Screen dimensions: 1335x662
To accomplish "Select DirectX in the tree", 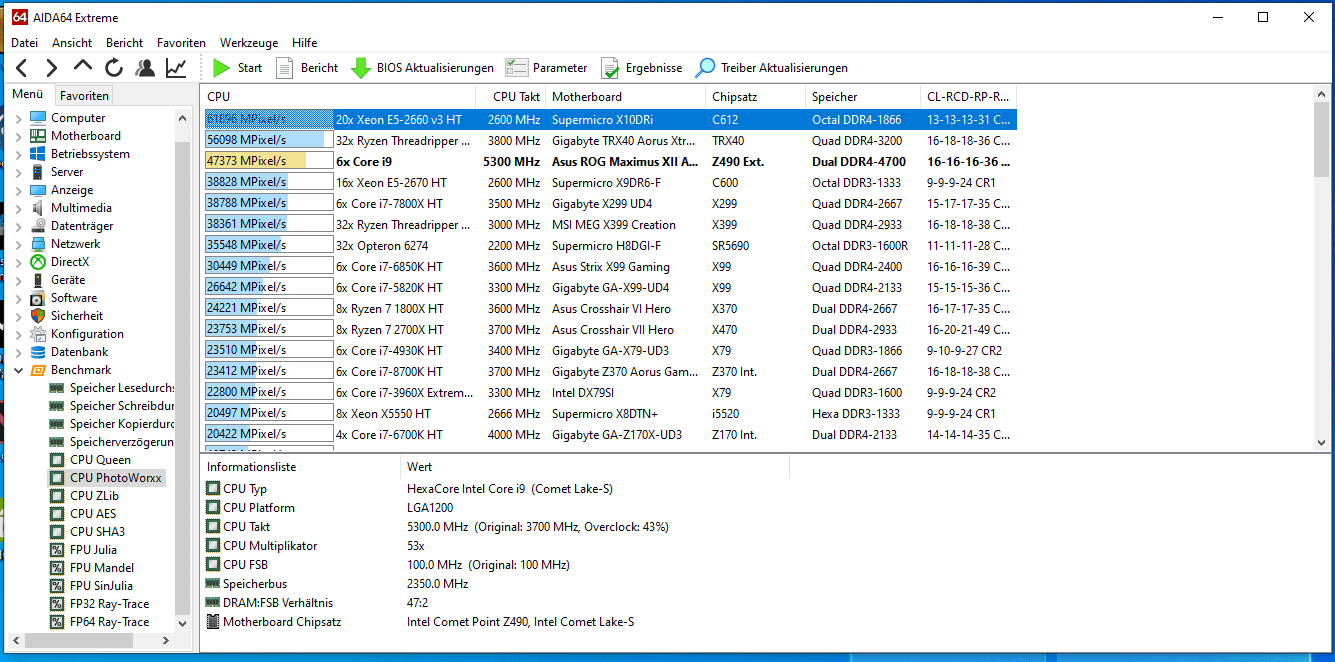I will 70,262.
